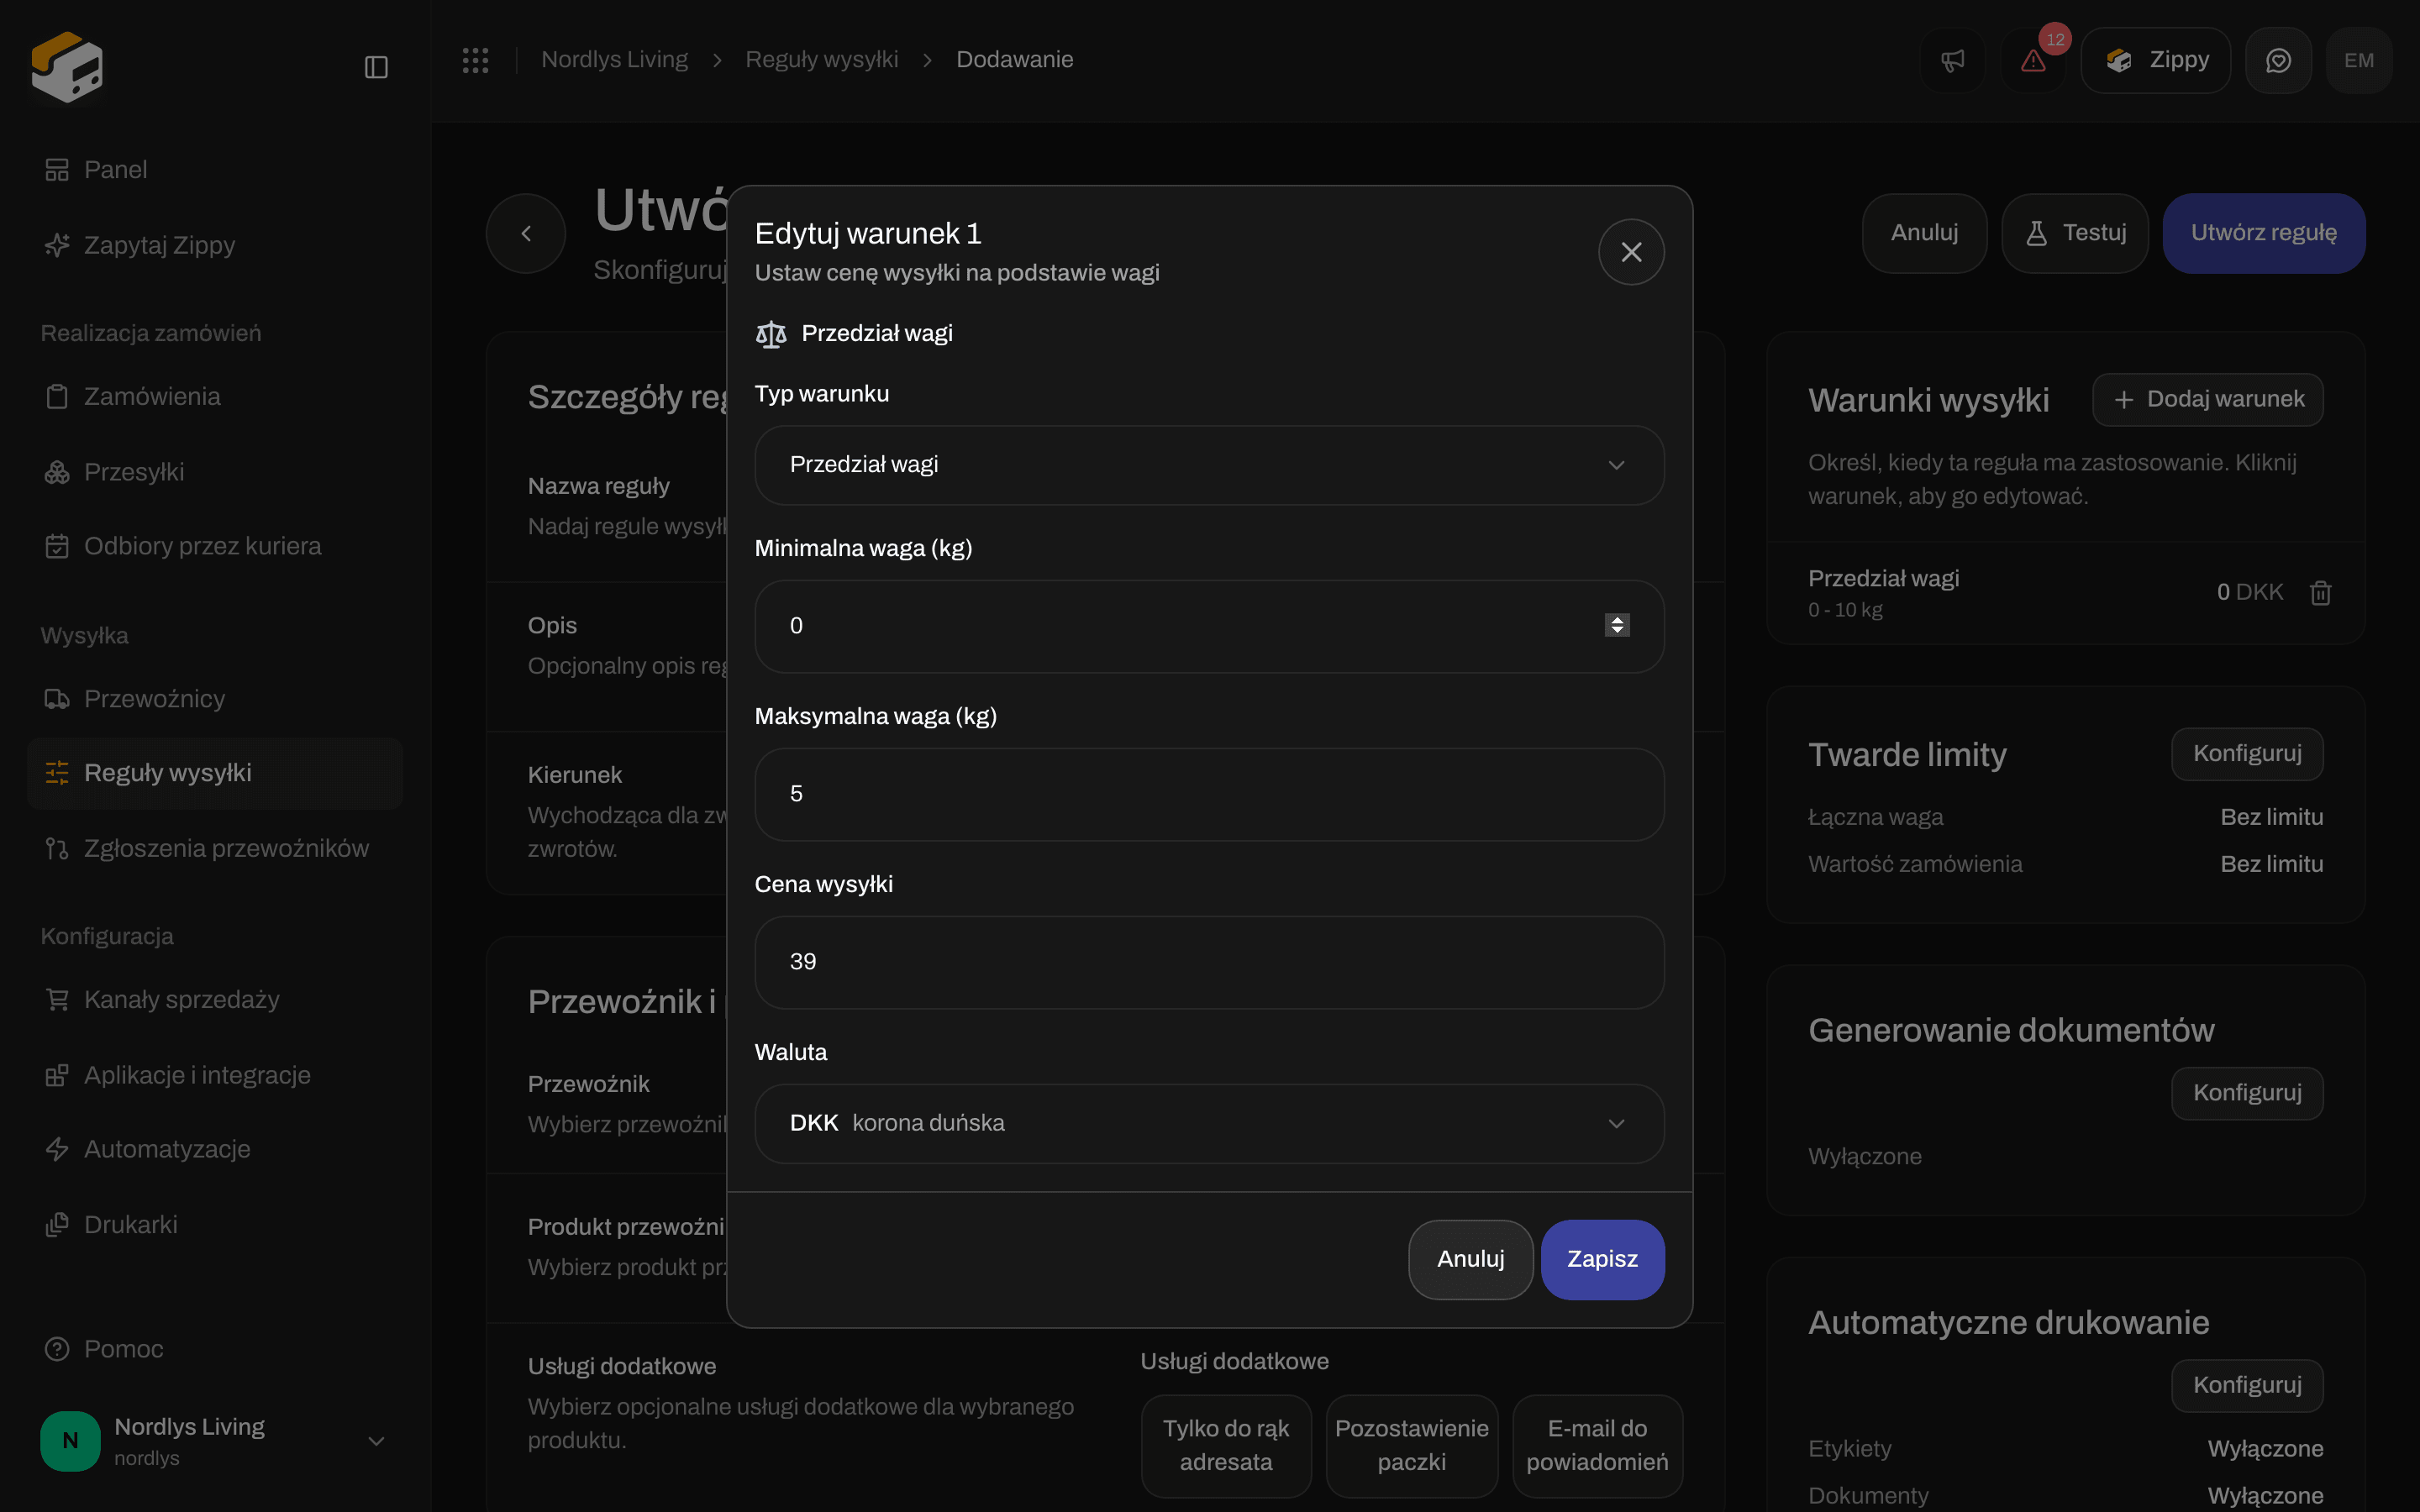Viewport: 2420px width, 1512px height.
Task: Open the EM user avatar
Action: click(x=2359, y=61)
